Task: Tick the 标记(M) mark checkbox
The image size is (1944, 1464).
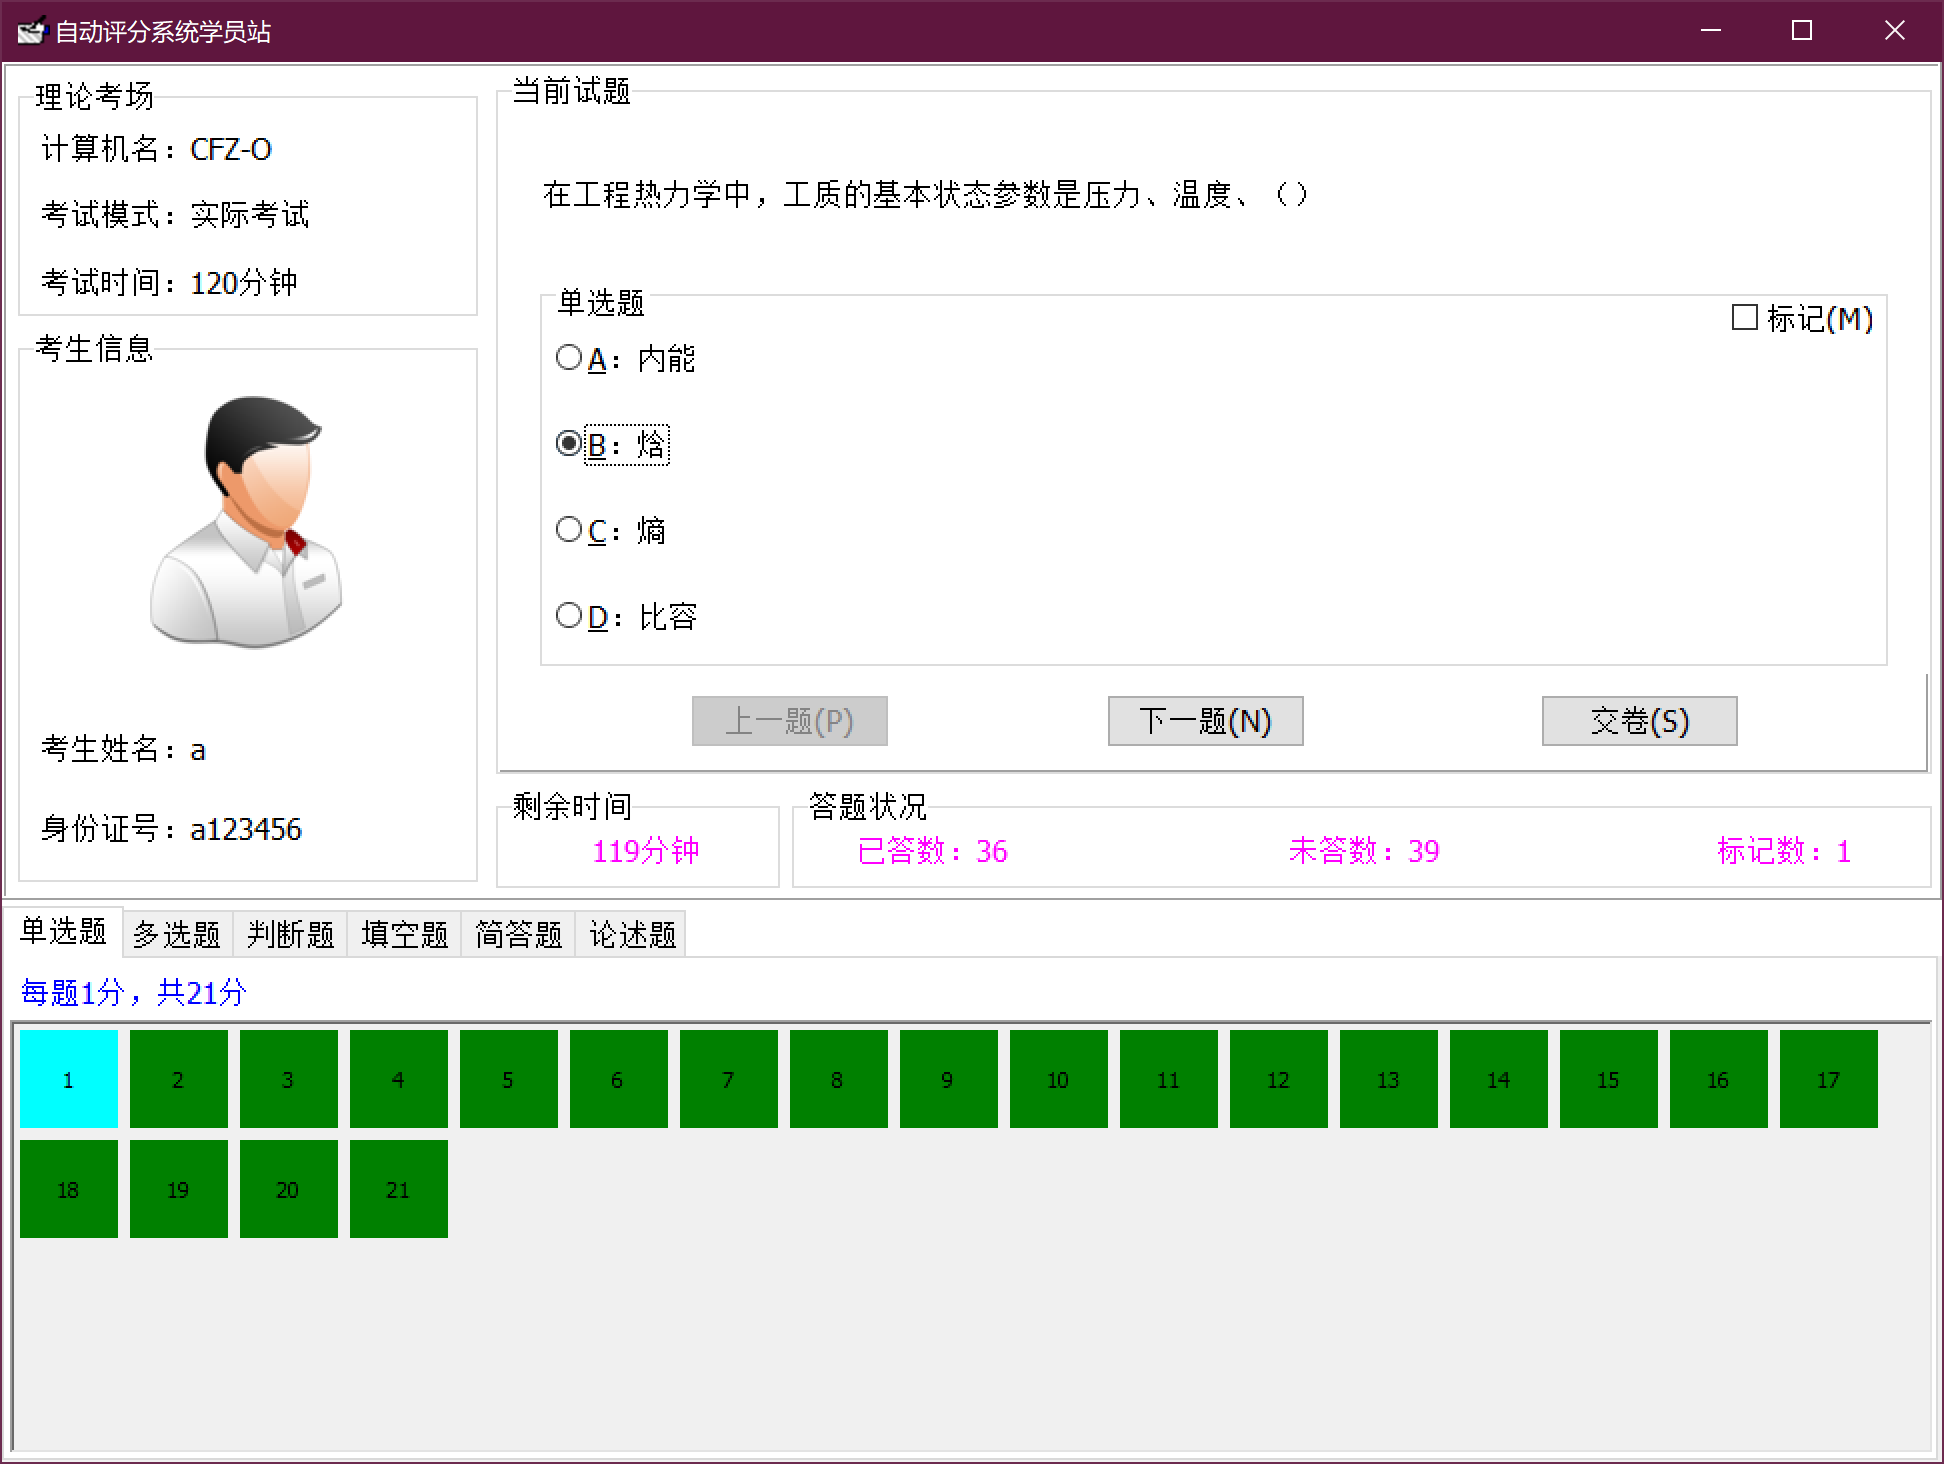Action: click(1745, 318)
